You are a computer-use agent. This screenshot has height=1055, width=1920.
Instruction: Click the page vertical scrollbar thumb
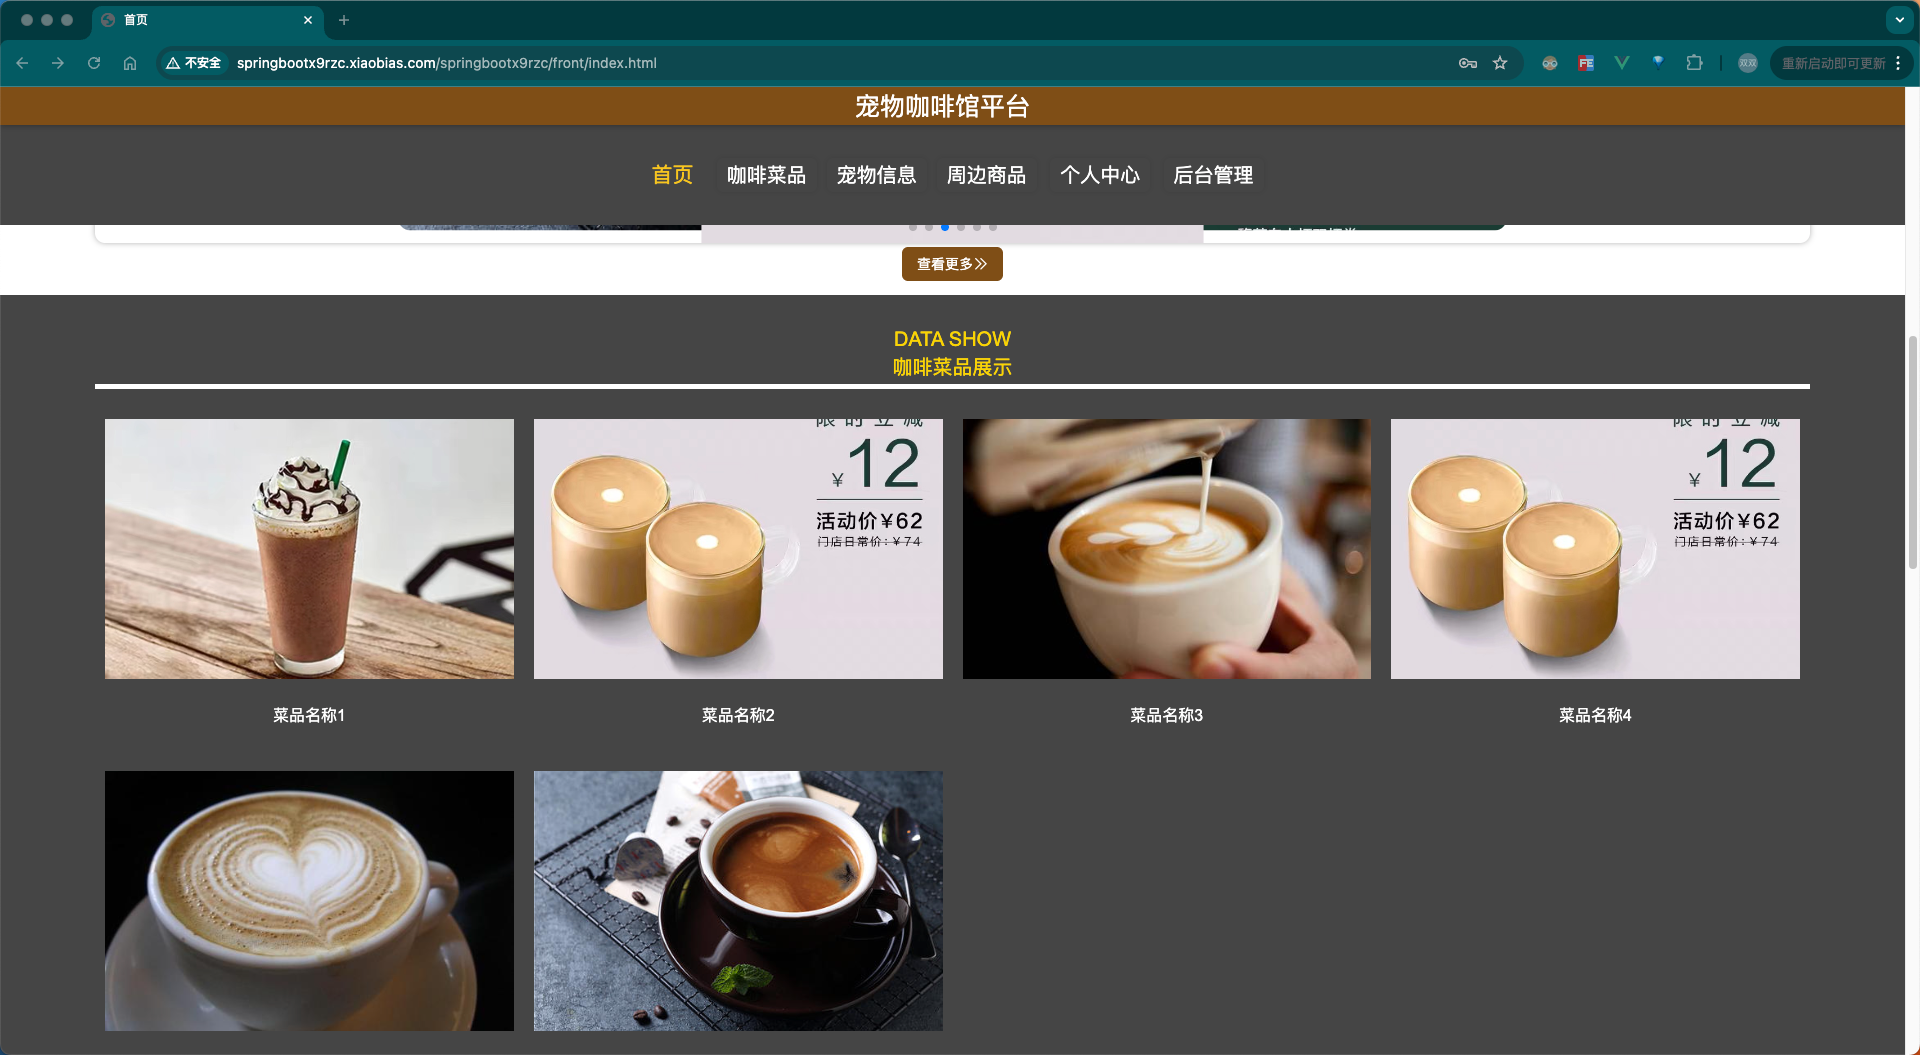1913,452
